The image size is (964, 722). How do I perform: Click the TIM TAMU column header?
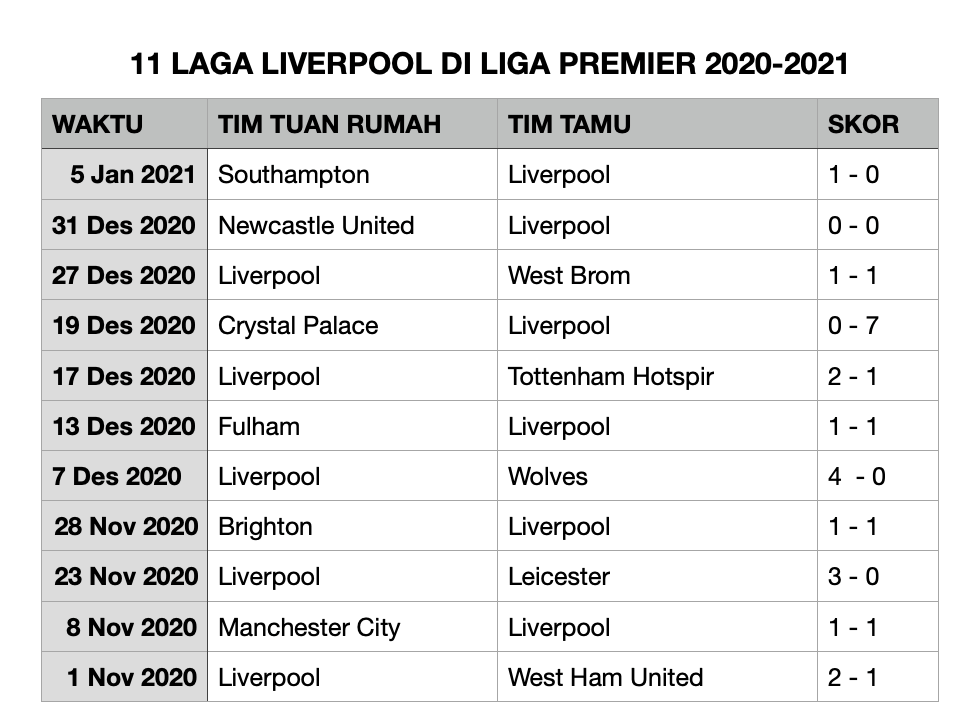pos(569,125)
